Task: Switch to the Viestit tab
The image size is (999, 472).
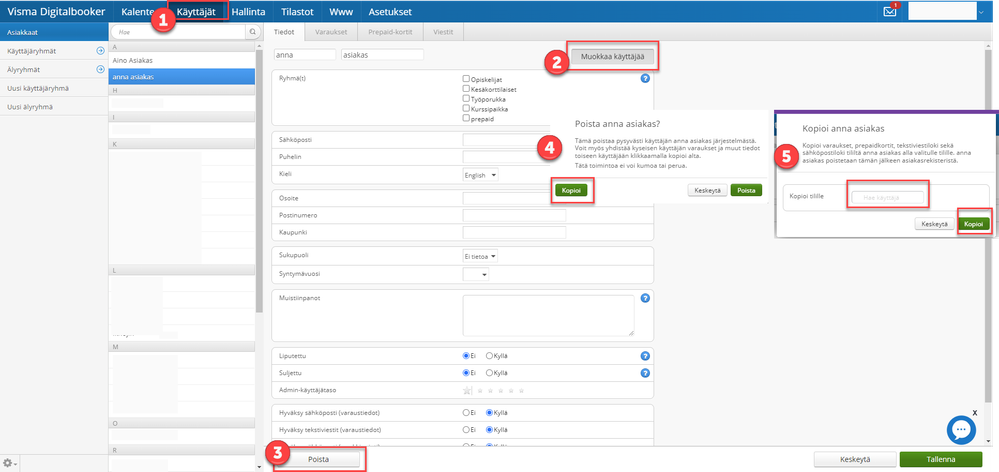Action: pyautogui.click(x=443, y=31)
